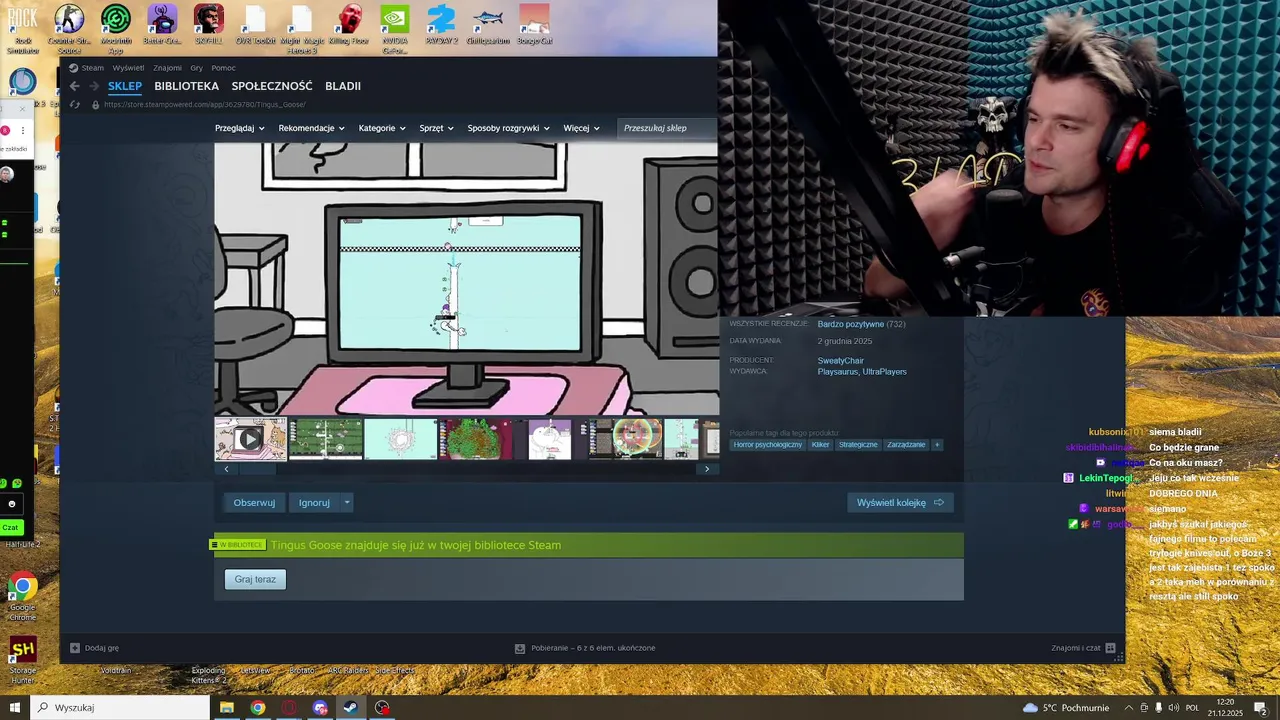Open Steam downloads status icon
The width and height of the screenshot is (1280, 720).
click(520, 648)
